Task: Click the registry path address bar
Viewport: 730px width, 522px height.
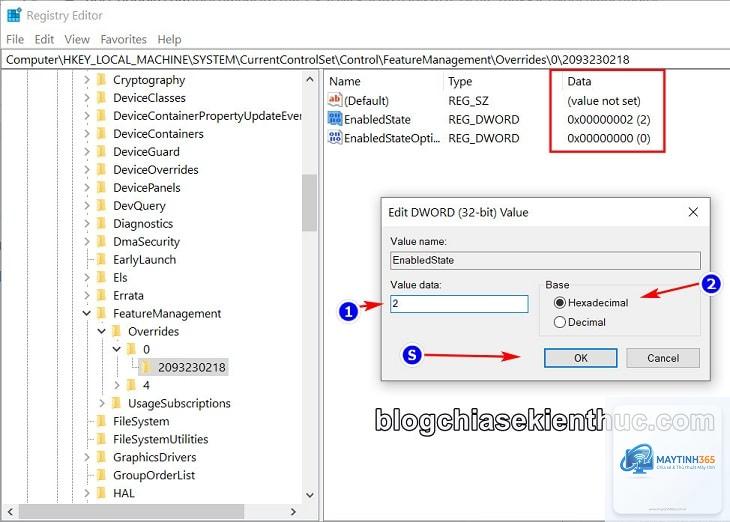Action: point(365,60)
